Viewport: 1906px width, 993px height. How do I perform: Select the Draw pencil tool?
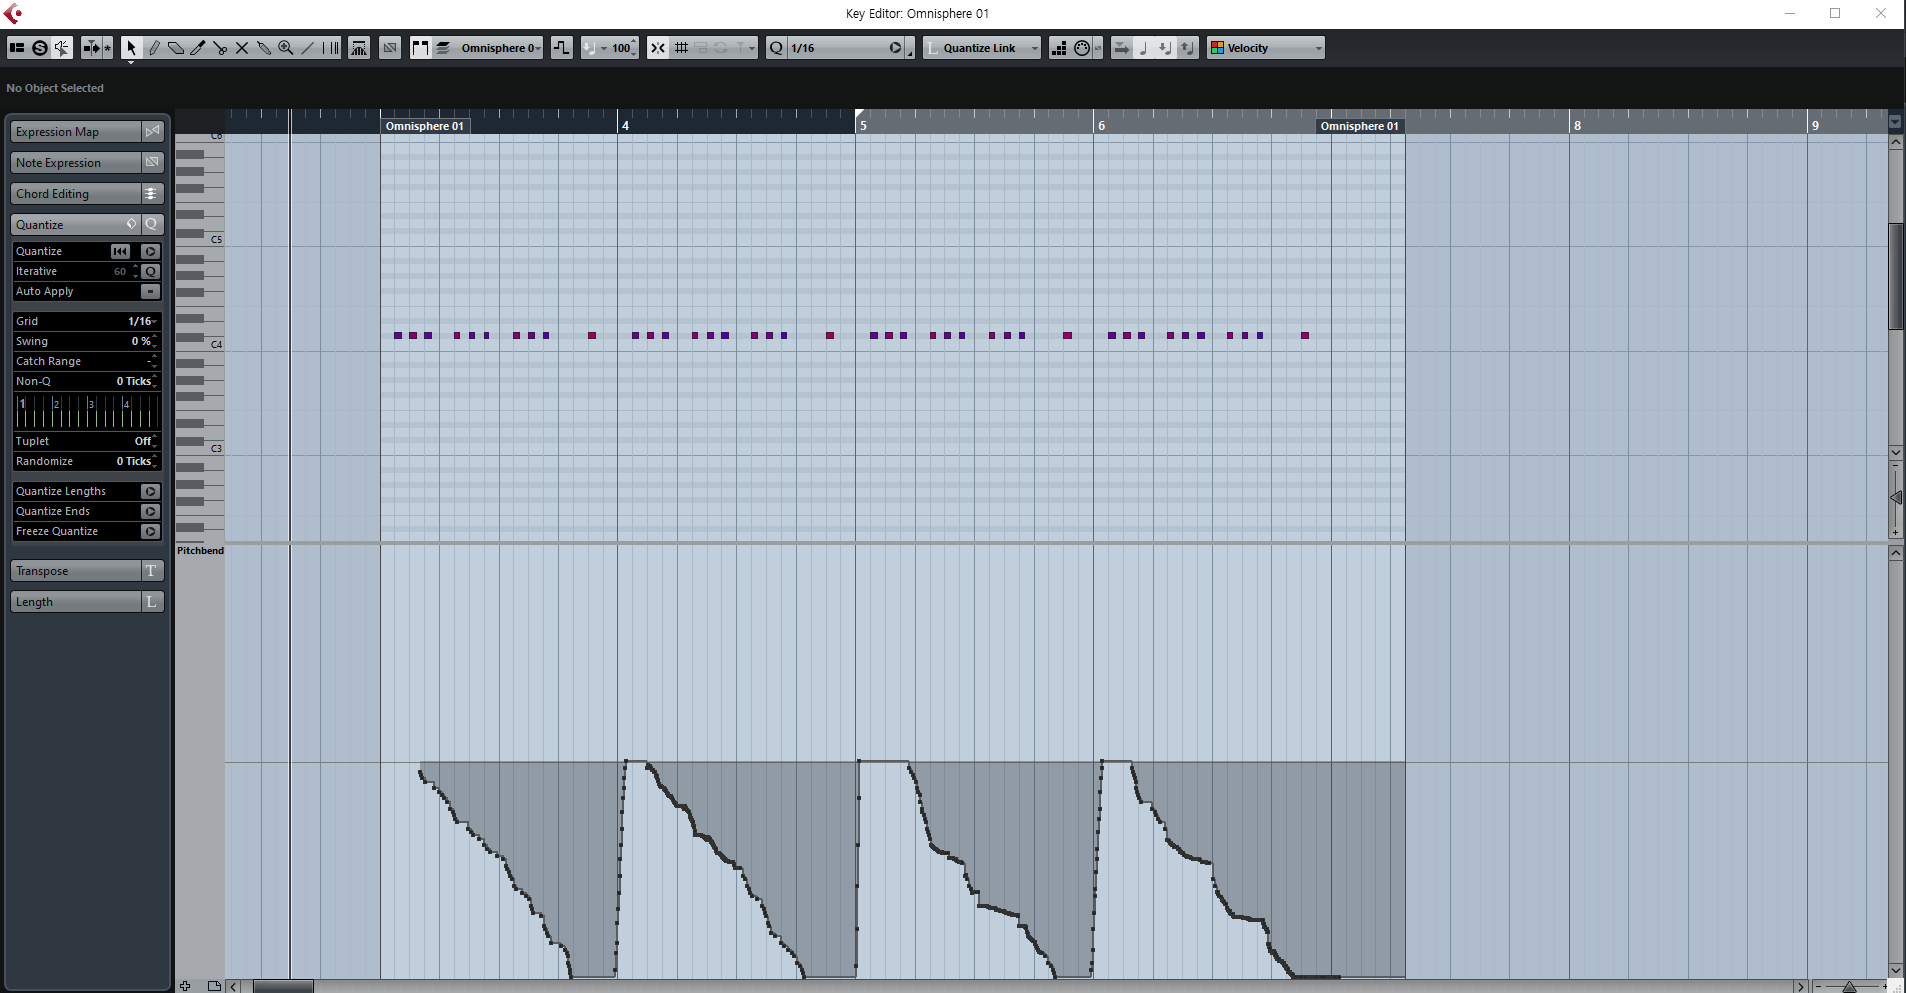tap(154, 48)
